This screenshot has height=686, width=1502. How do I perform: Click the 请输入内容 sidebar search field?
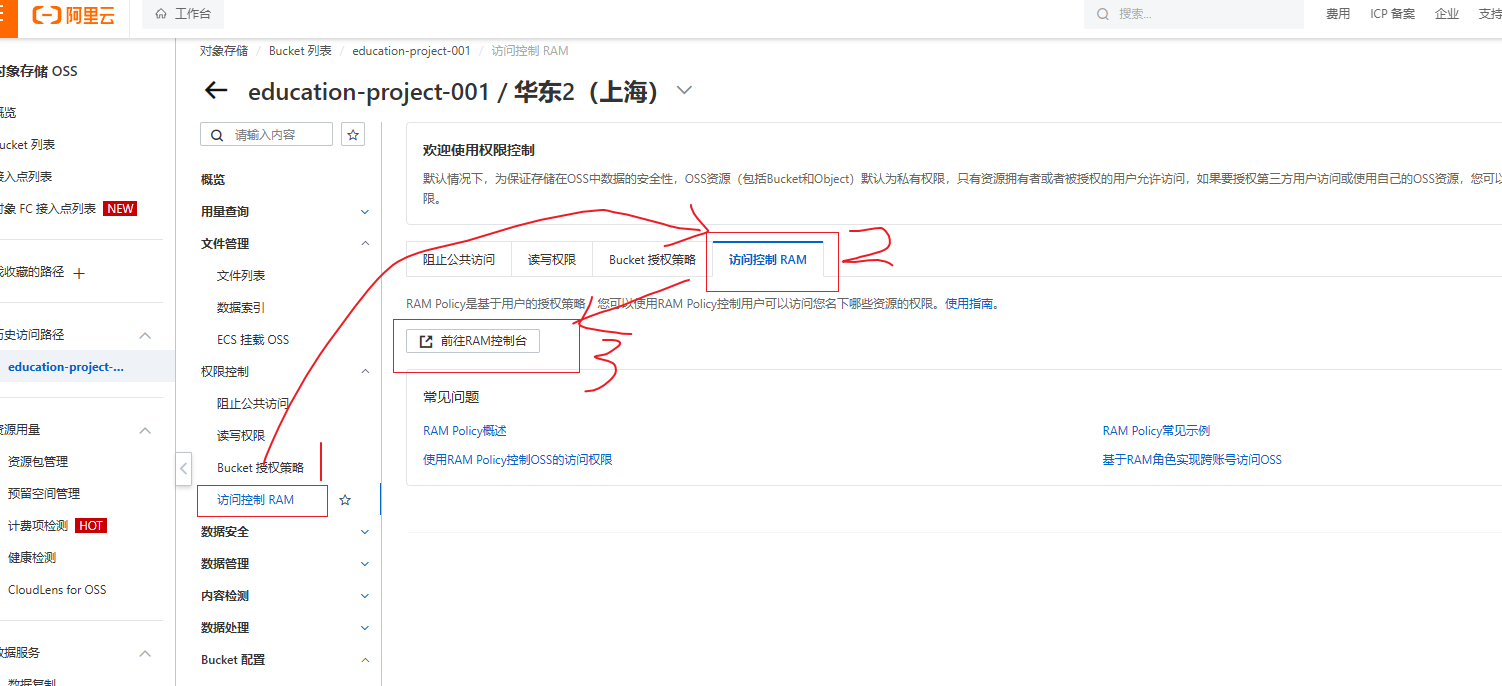[x=267, y=134]
